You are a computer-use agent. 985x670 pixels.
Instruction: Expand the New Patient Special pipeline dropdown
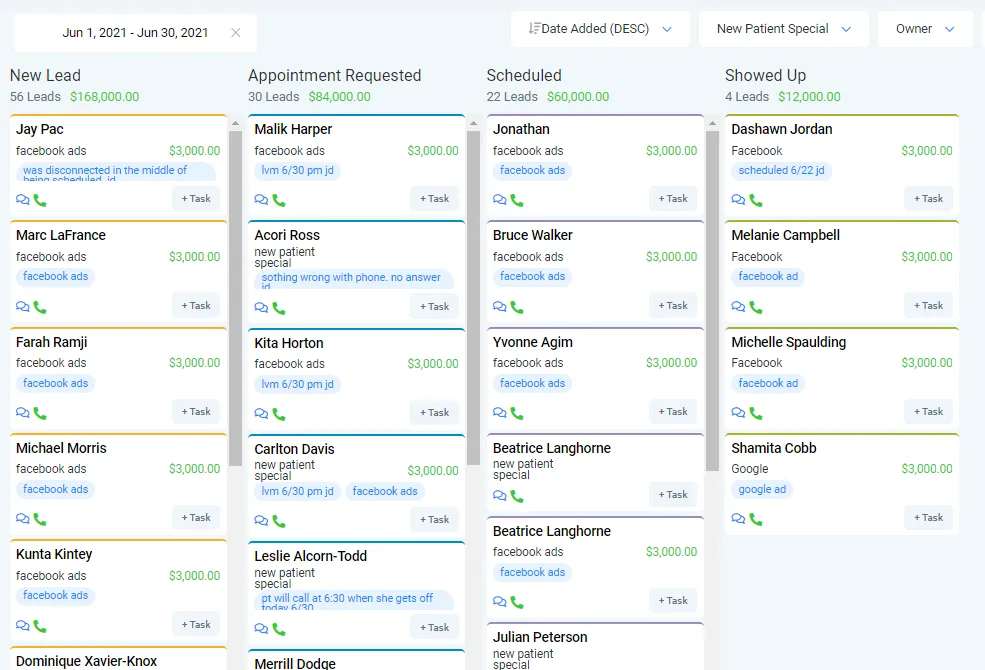[x=783, y=29]
